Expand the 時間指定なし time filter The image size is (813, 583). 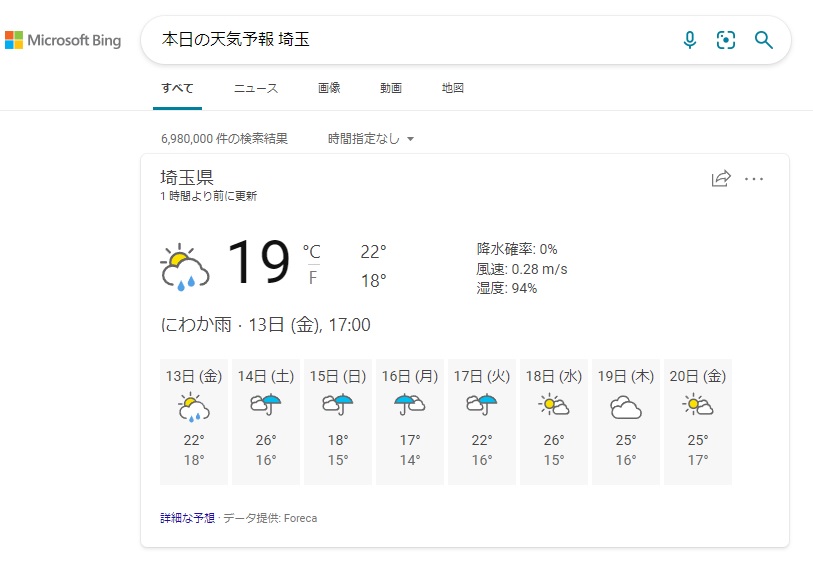pos(371,138)
